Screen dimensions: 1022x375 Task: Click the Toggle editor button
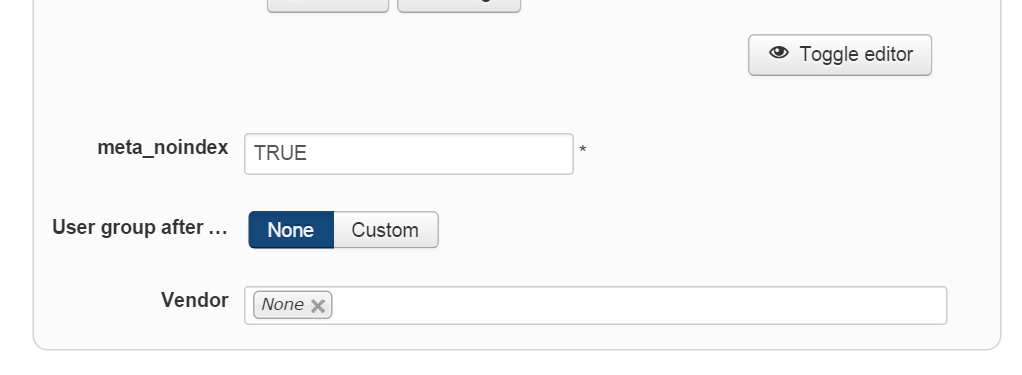point(840,55)
